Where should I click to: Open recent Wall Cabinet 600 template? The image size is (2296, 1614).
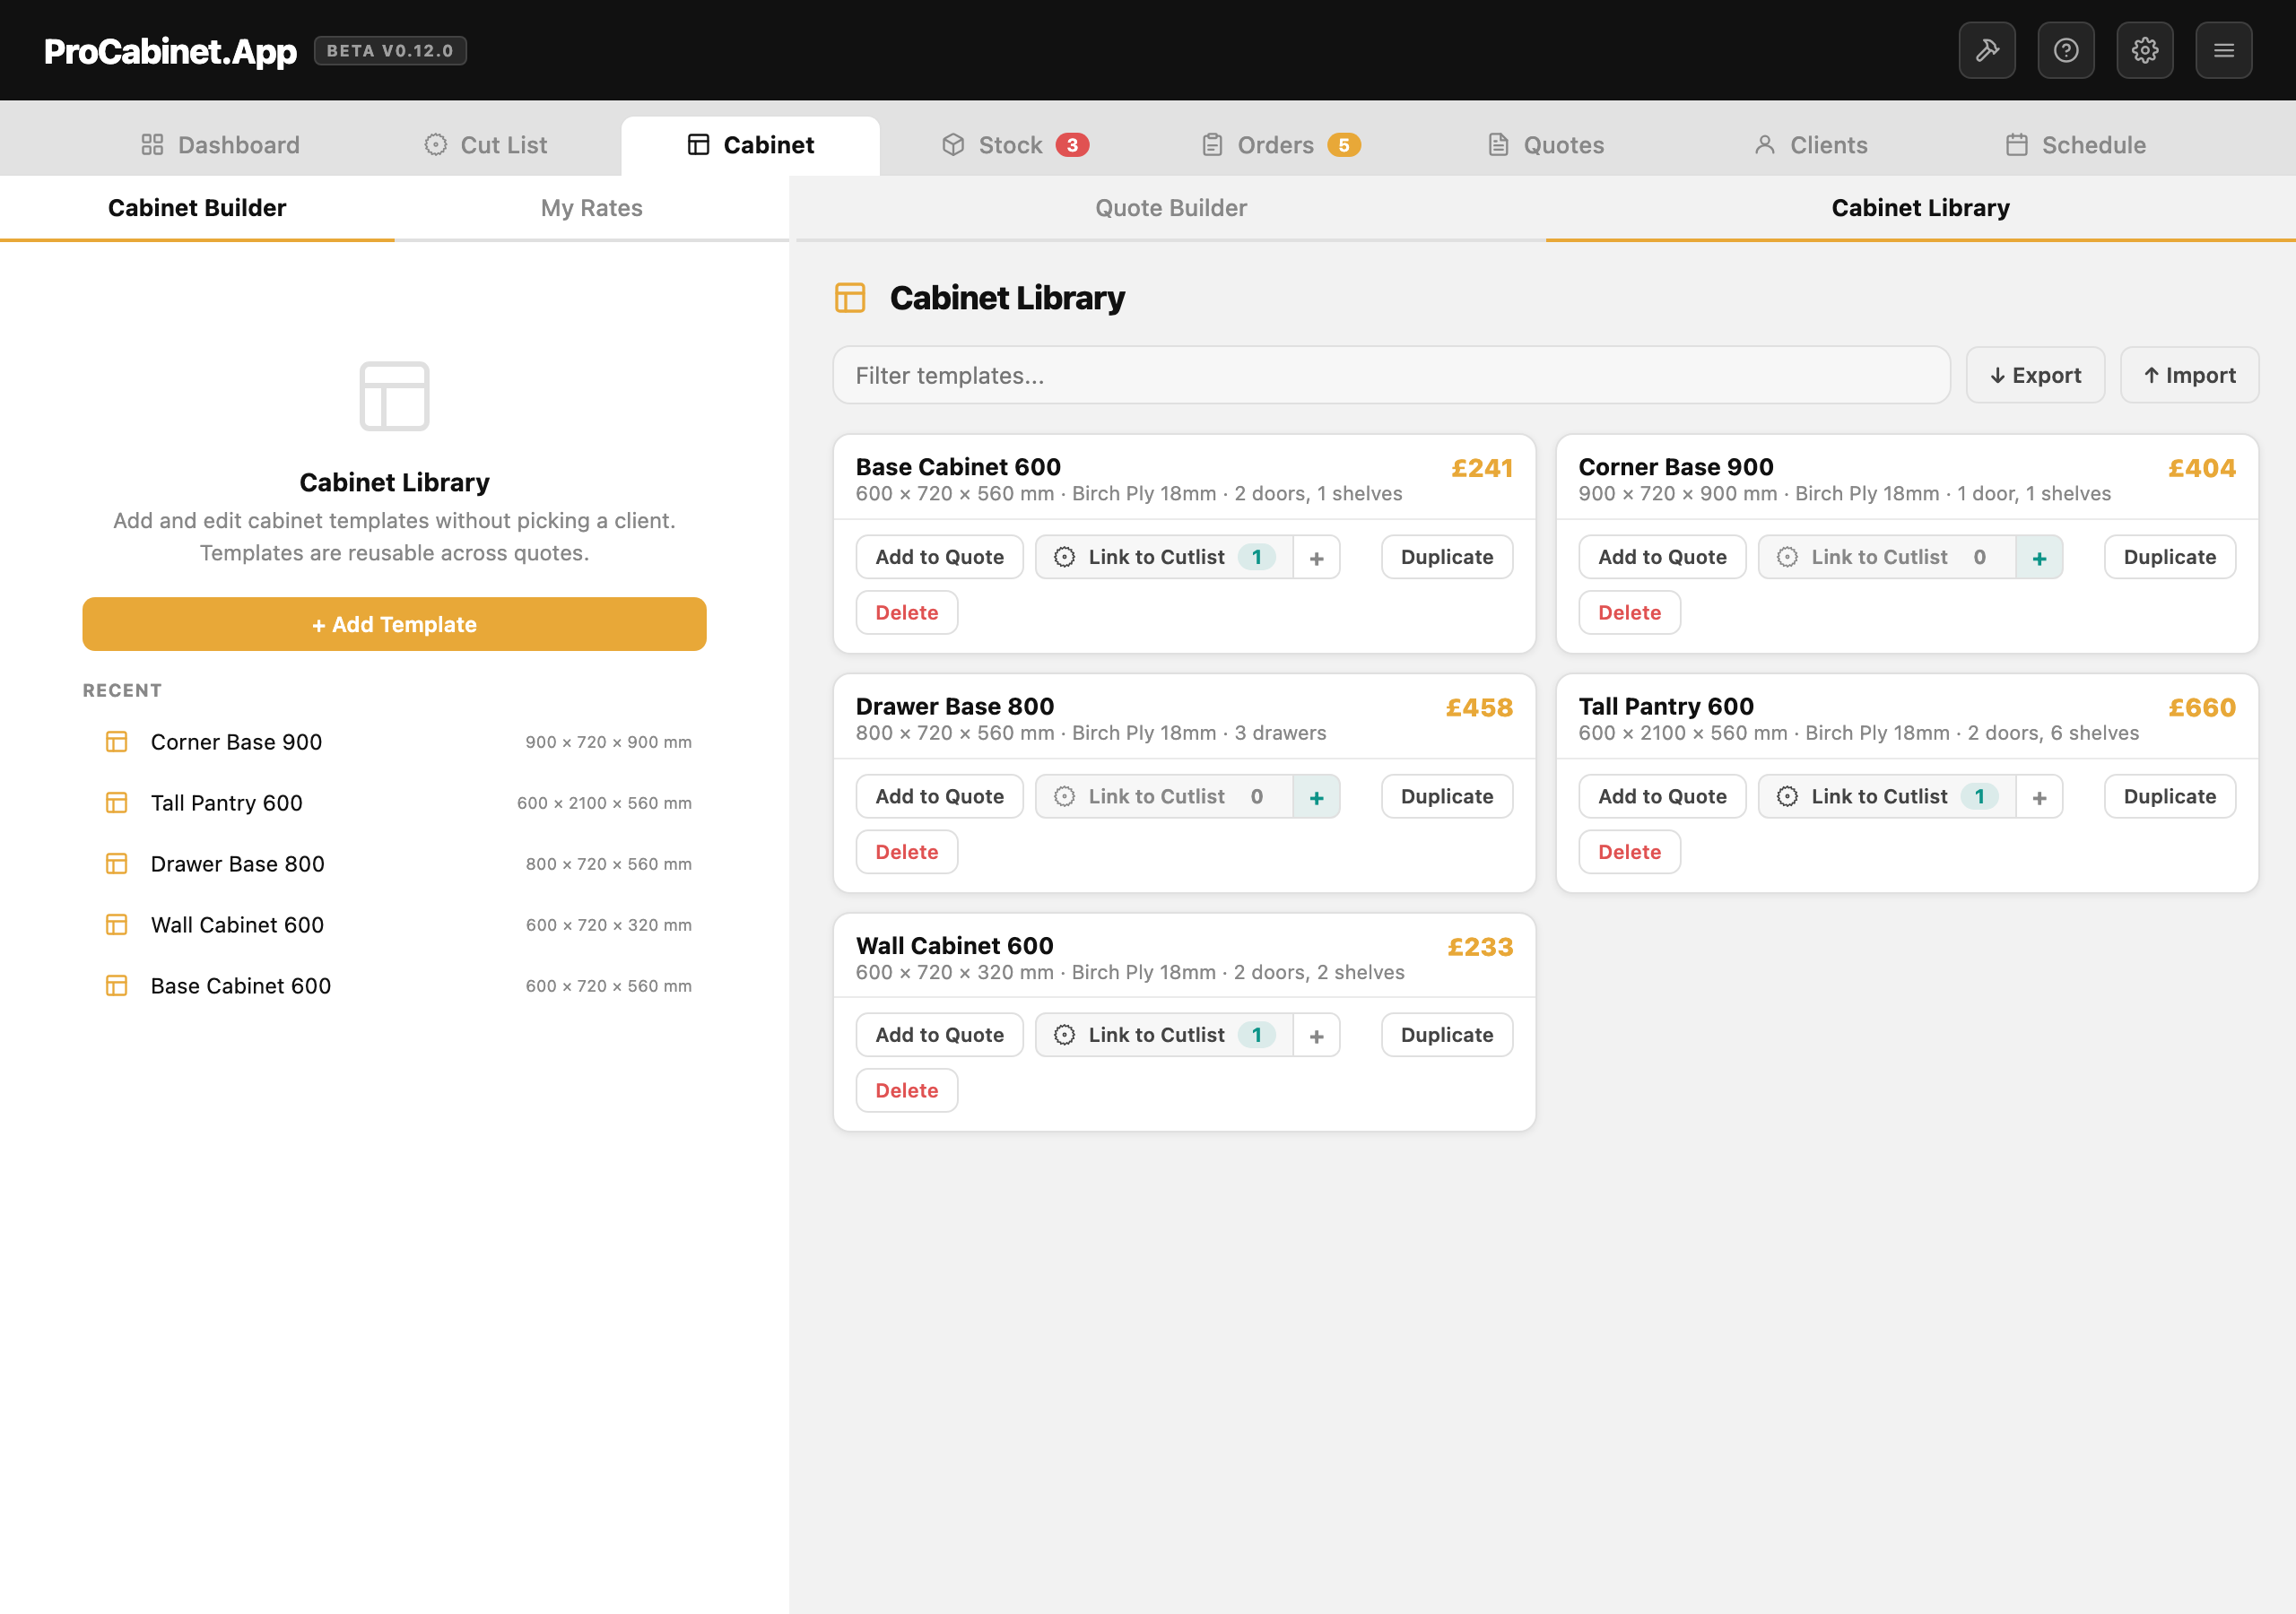(394, 925)
